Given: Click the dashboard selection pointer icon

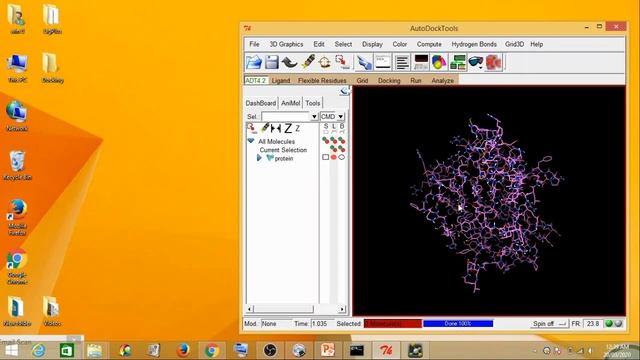Looking at the screenshot, I should (252, 128).
